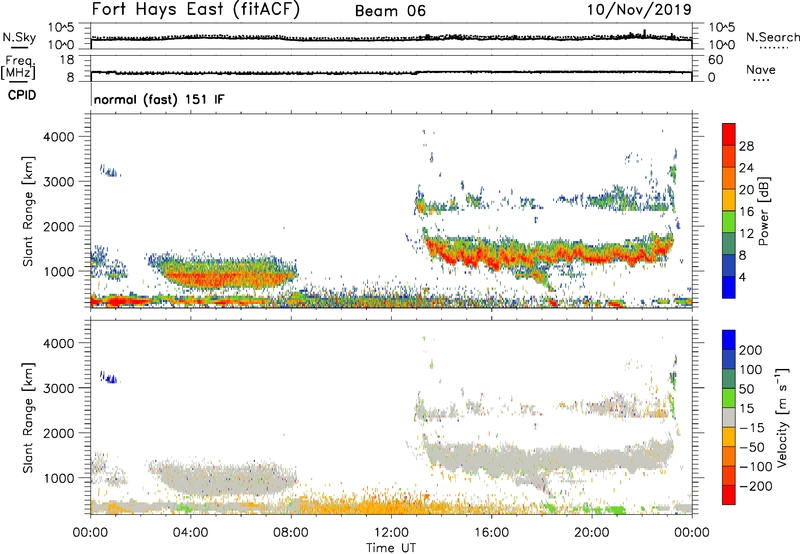Screen dimensions: 800x554
Task: Click the 'Power [dB]' colorbar title
Action: coord(763,211)
